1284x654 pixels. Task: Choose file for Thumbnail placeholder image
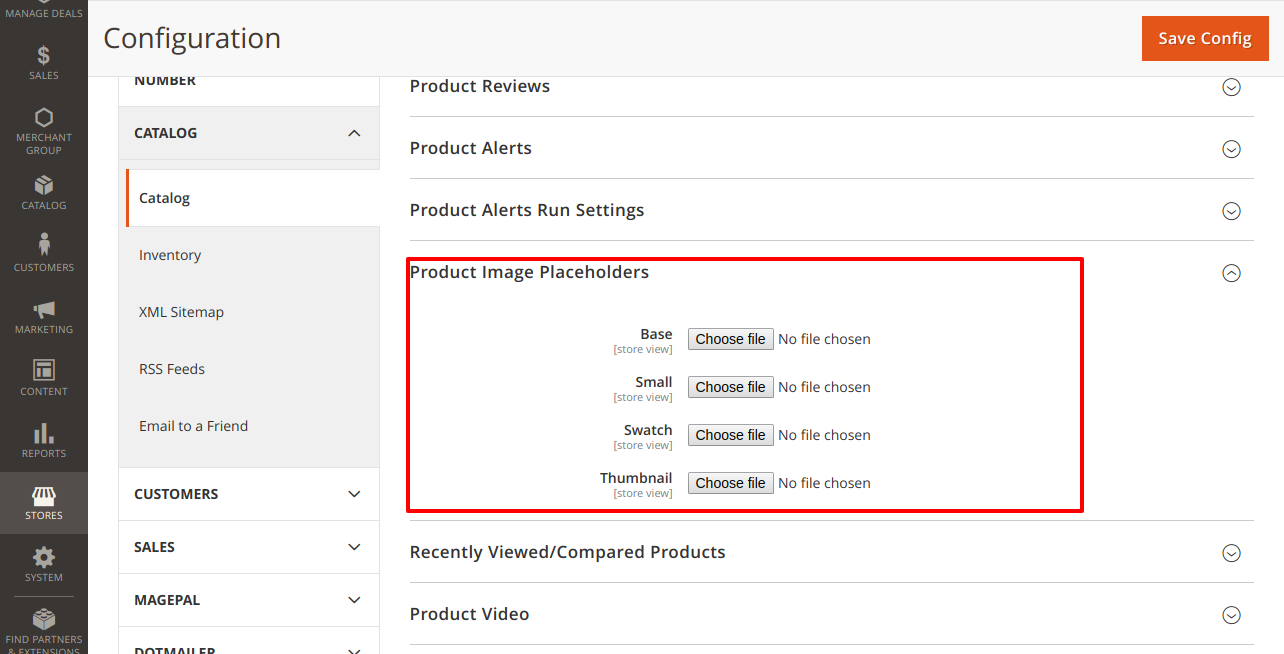tap(730, 483)
